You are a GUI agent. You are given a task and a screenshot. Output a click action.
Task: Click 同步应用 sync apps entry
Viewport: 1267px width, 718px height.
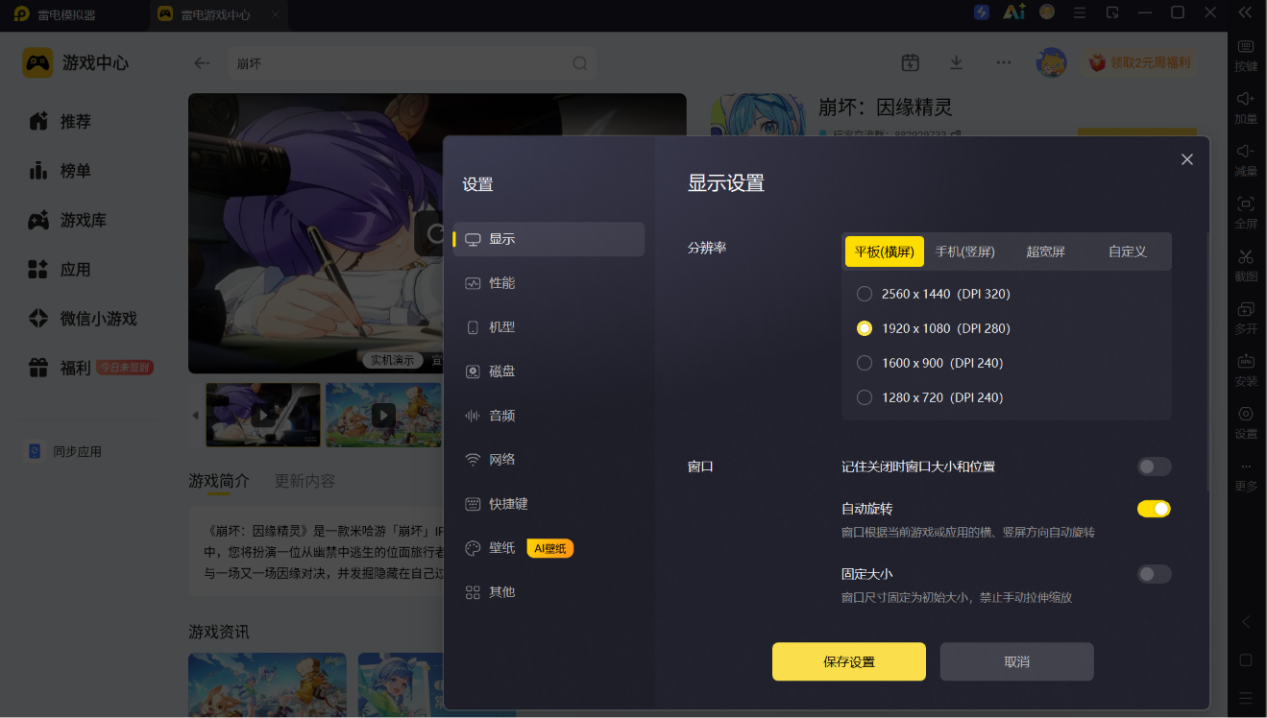coord(64,451)
